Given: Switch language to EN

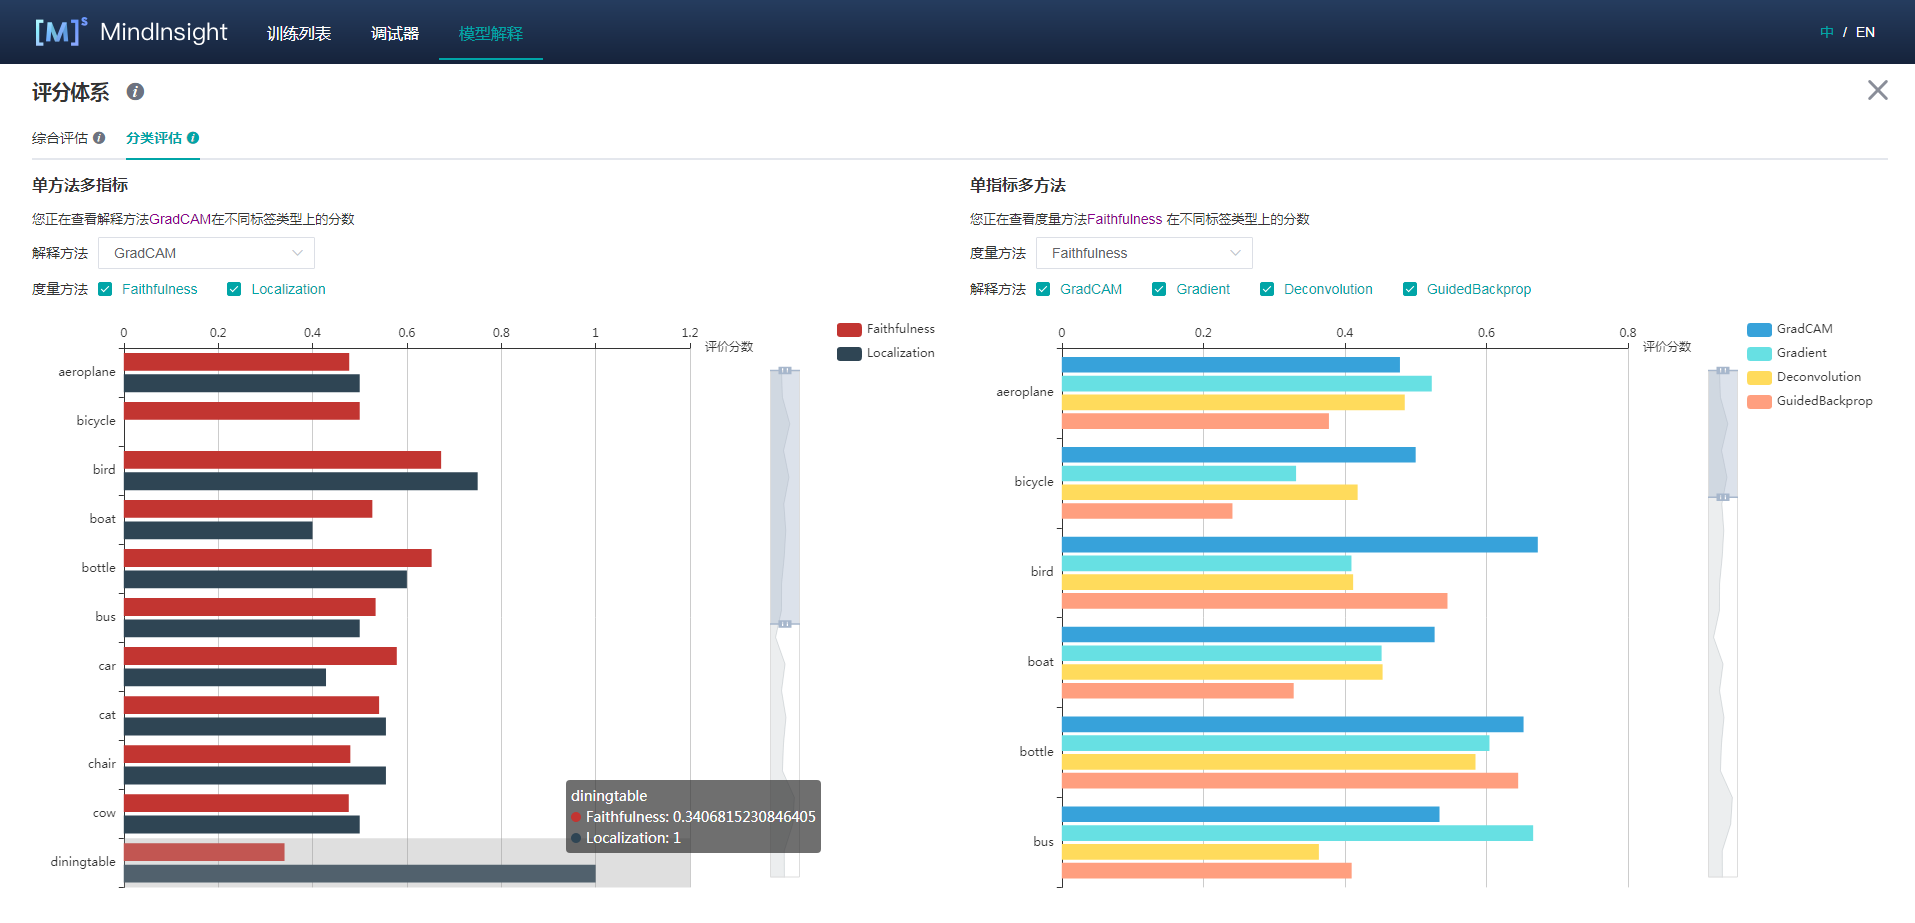Looking at the screenshot, I should pyautogui.click(x=1865, y=32).
